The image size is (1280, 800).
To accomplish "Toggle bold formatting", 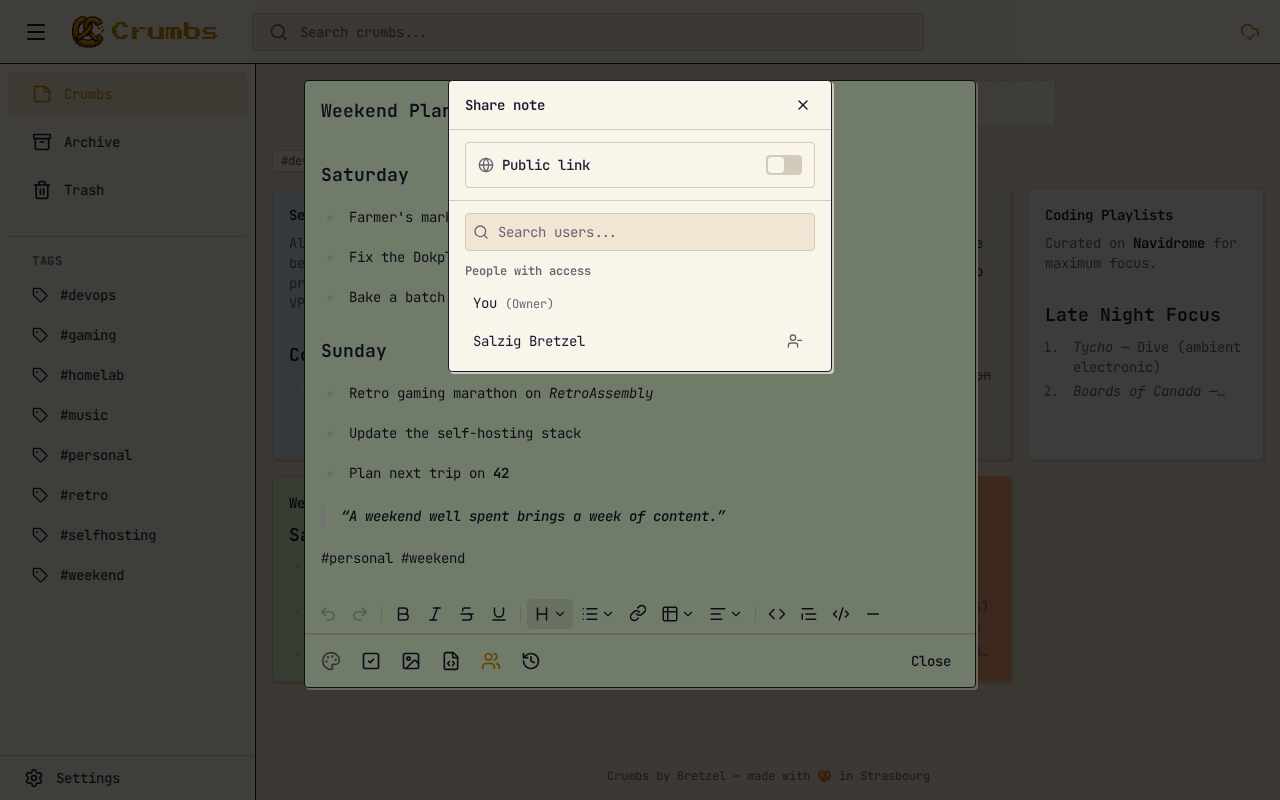I will click(403, 614).
